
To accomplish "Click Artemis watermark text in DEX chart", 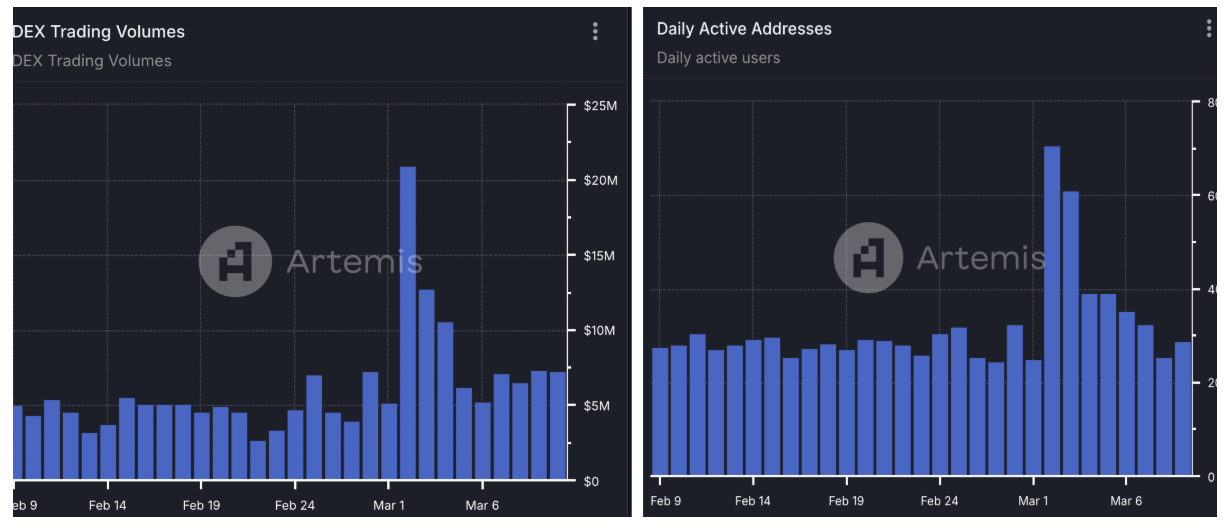I will pyautogui.click(x=354, y=262).
